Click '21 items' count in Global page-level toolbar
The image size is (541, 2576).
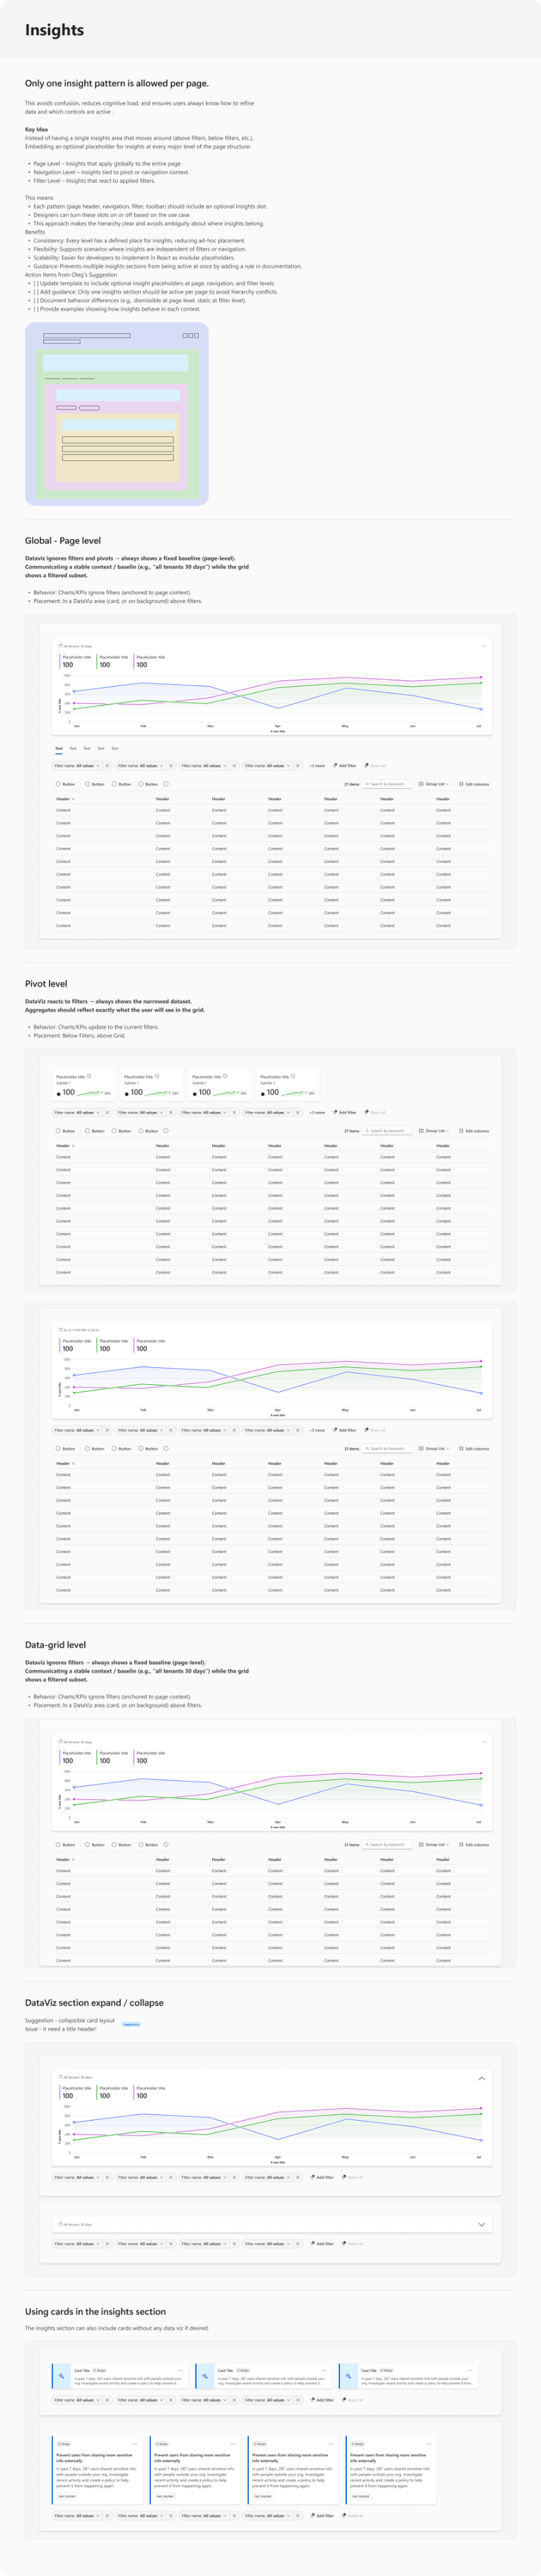352,784
